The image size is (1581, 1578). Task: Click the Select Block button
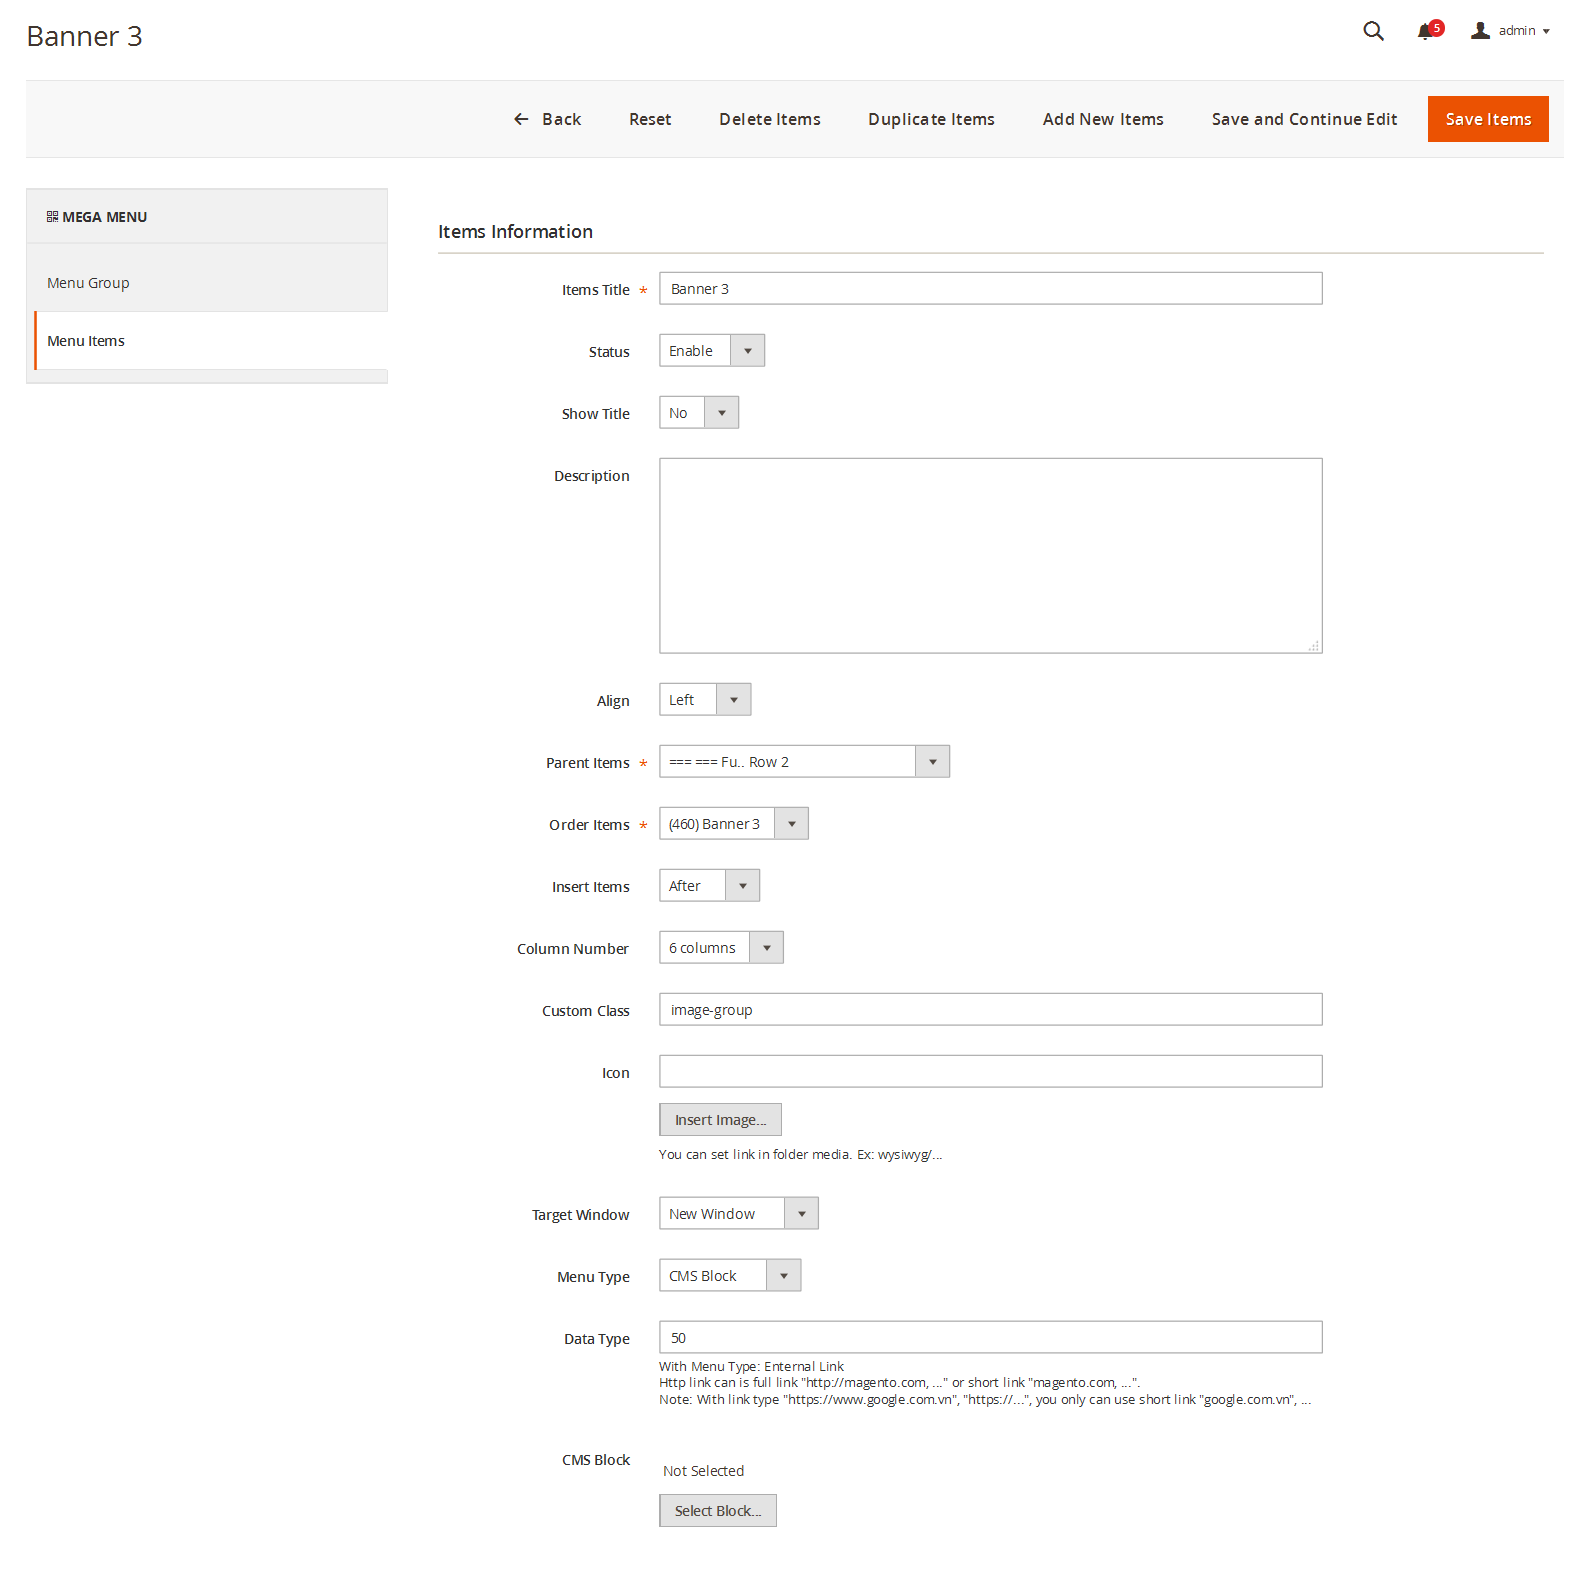tap(717, 1511)
